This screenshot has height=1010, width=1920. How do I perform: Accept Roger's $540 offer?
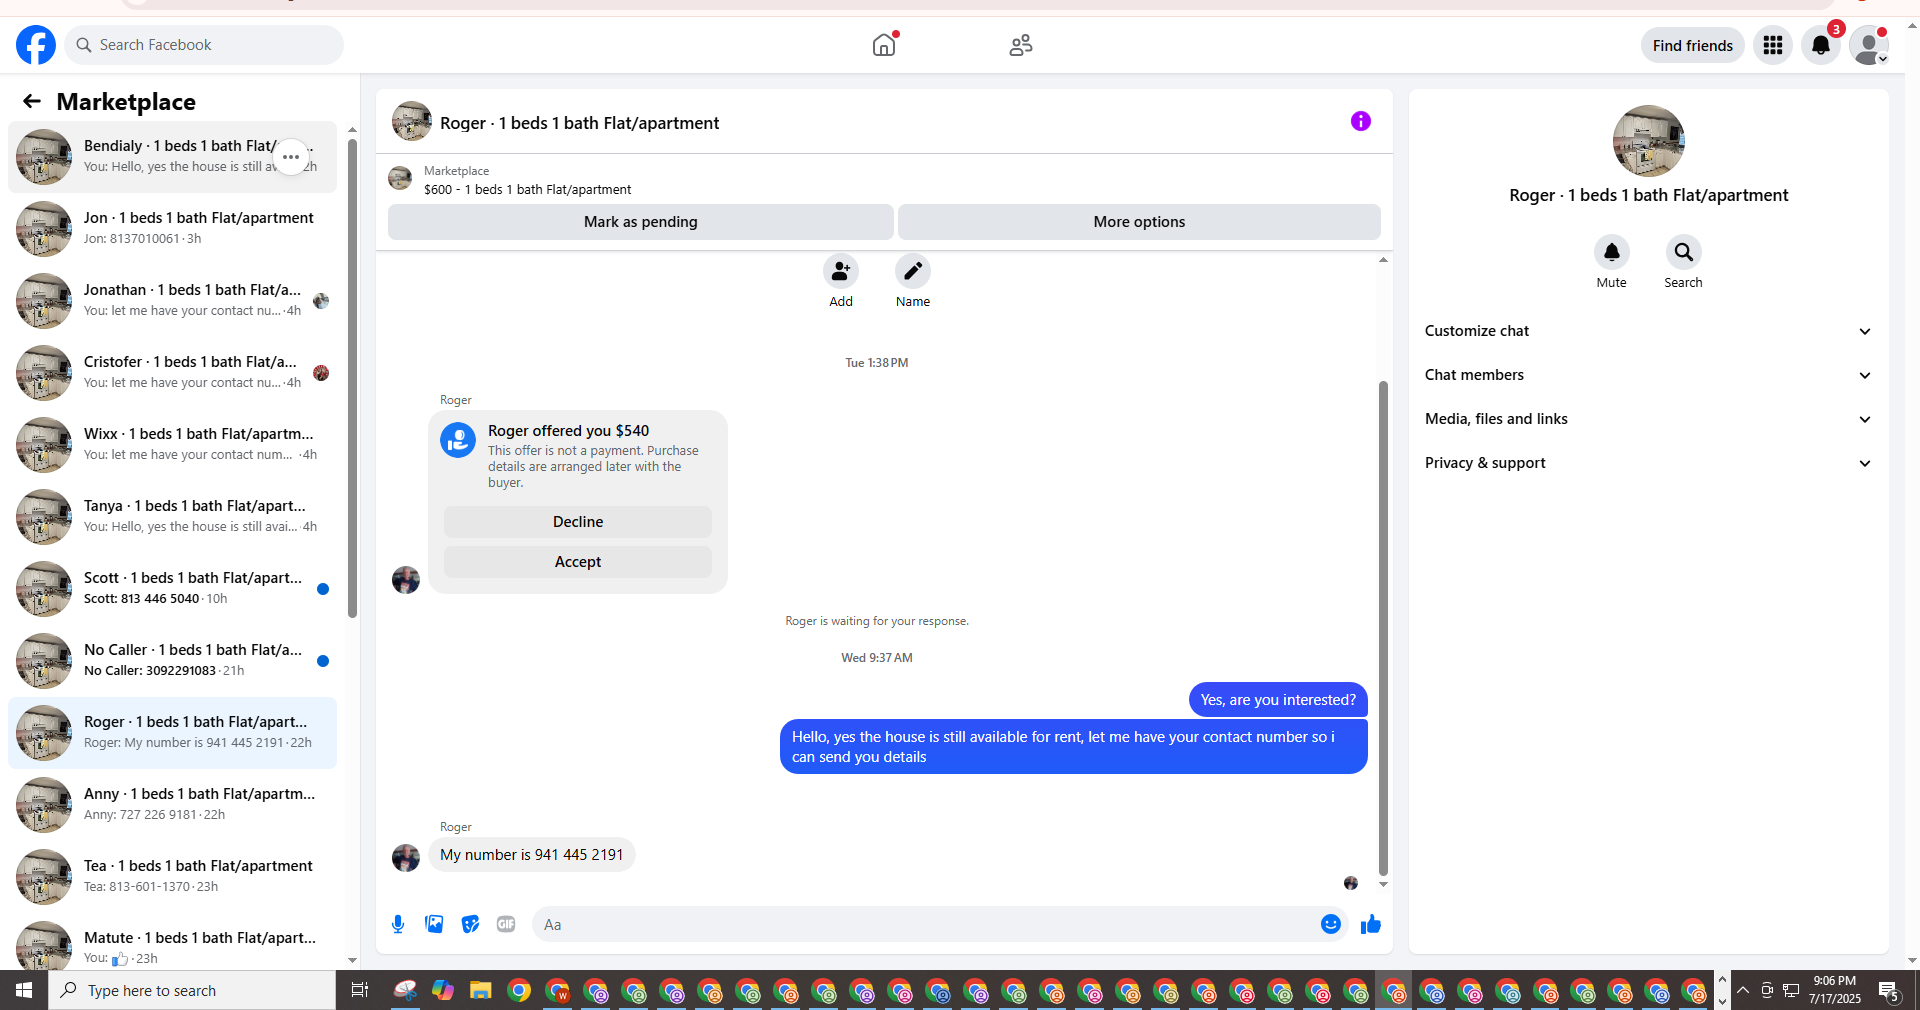pyautogui.click(x=578, y=562)
